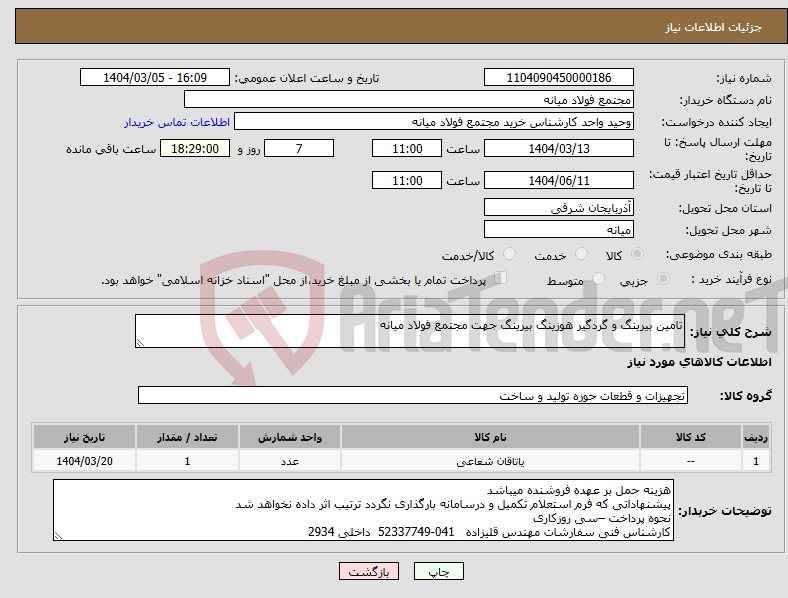Open اطلاعات تماس خریدار link

177,122
